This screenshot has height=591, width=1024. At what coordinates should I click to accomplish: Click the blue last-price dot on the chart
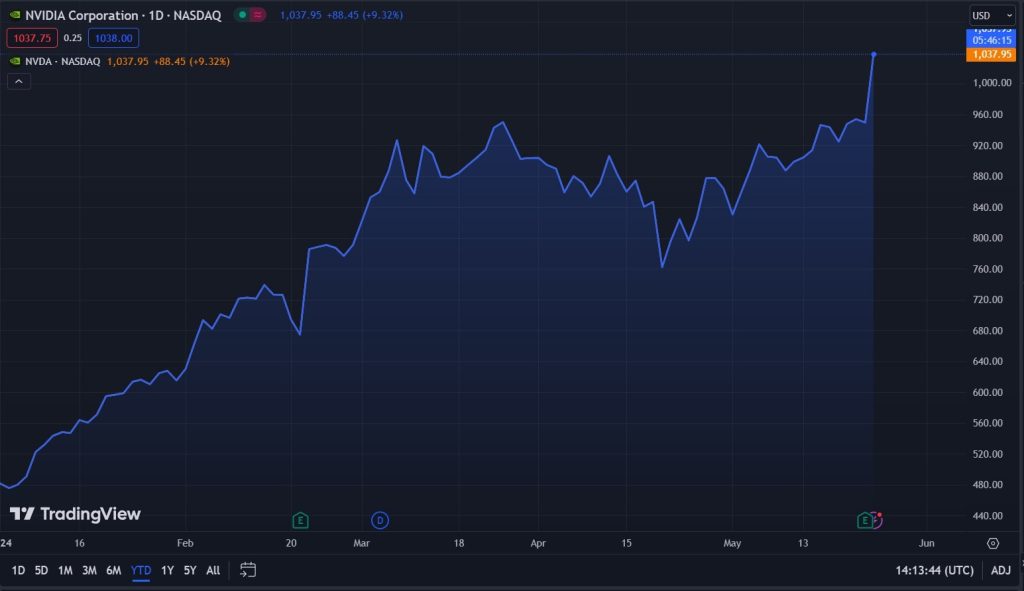pyautogui.click(x=873, y=55)
